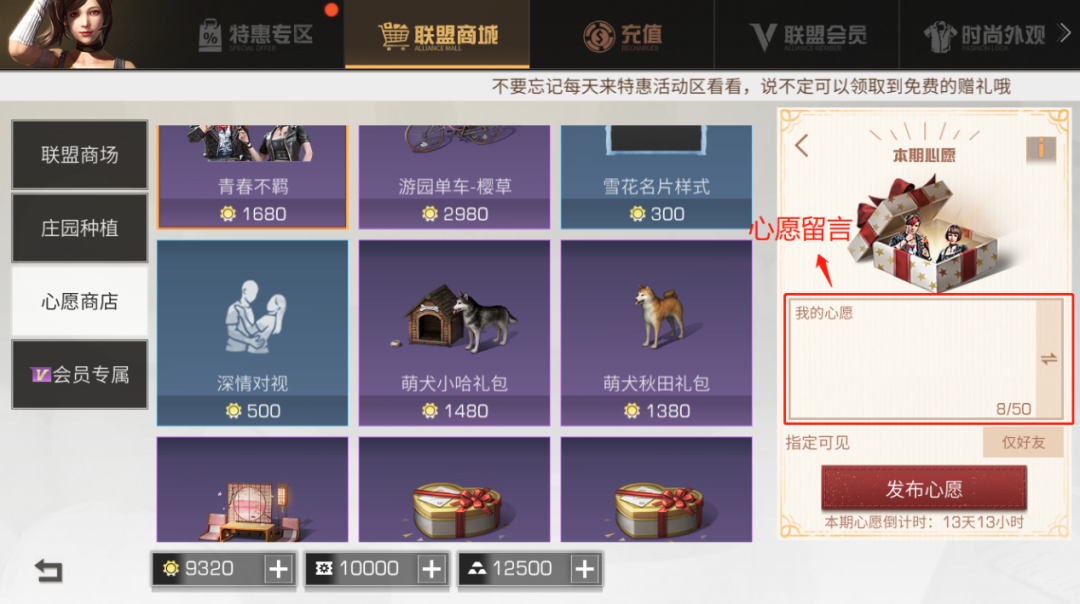Go back using the wish panel left chevron
The image size is (1080, 604).
801,145
